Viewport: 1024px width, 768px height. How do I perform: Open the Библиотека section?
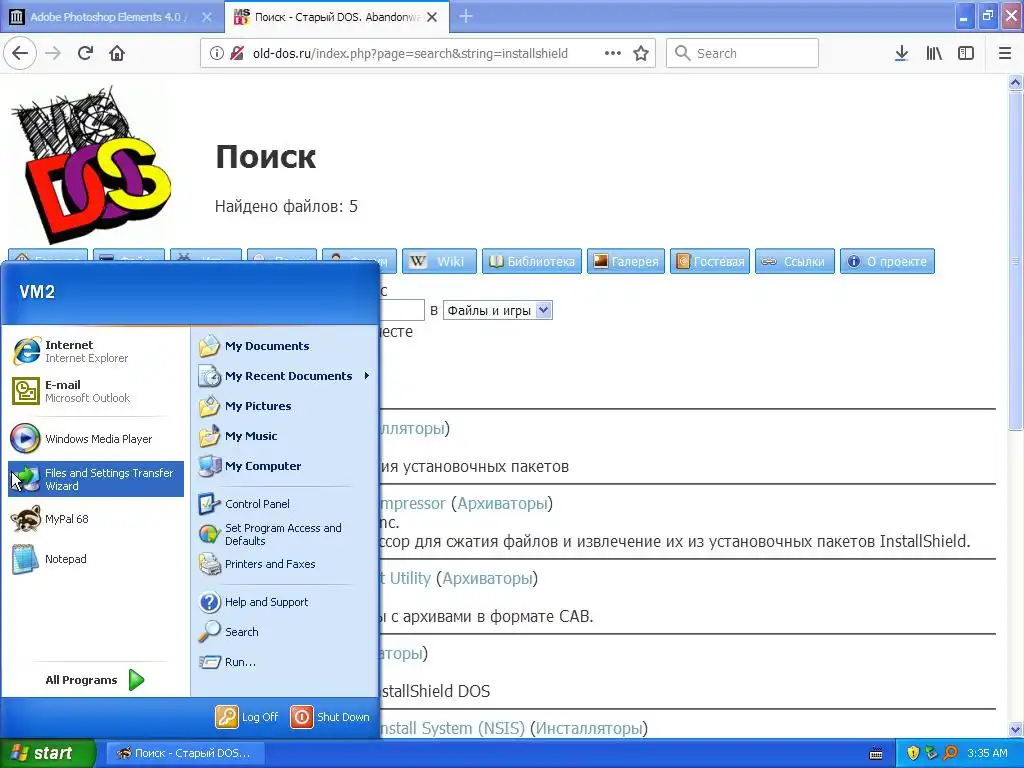pos(532,261)
